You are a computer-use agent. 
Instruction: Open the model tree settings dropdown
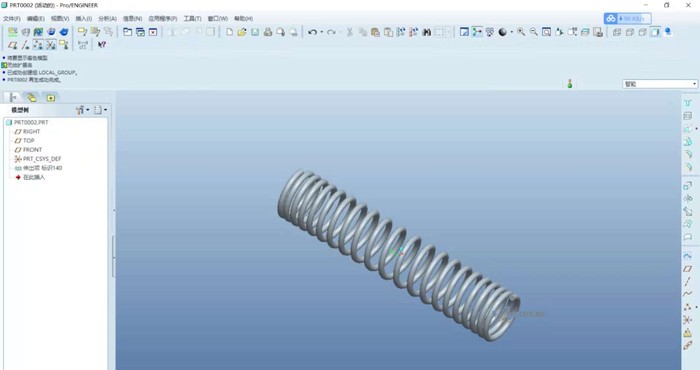point(83,110)
